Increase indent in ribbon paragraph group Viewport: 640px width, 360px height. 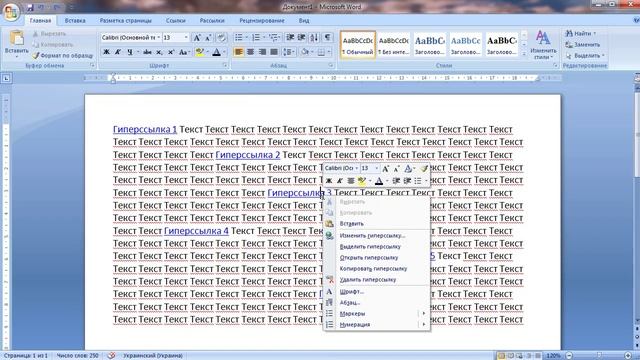coord(302,38)
